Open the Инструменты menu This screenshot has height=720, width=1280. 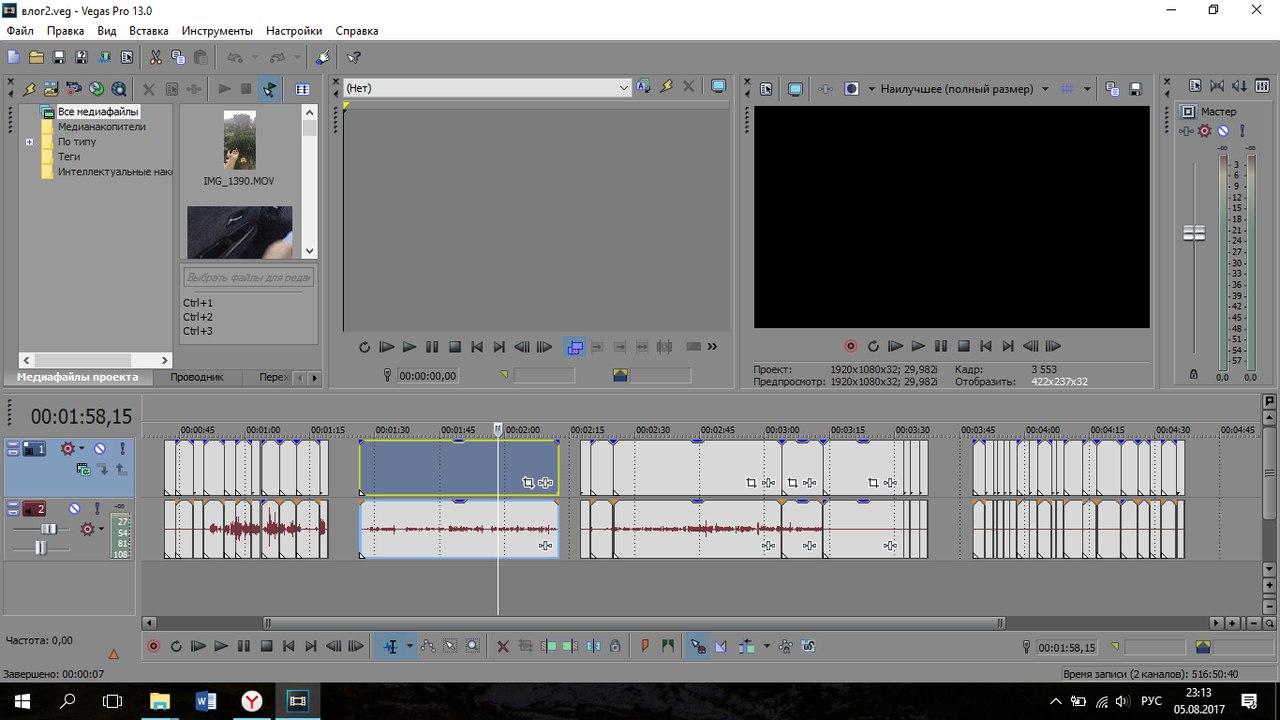click(217, 31)
